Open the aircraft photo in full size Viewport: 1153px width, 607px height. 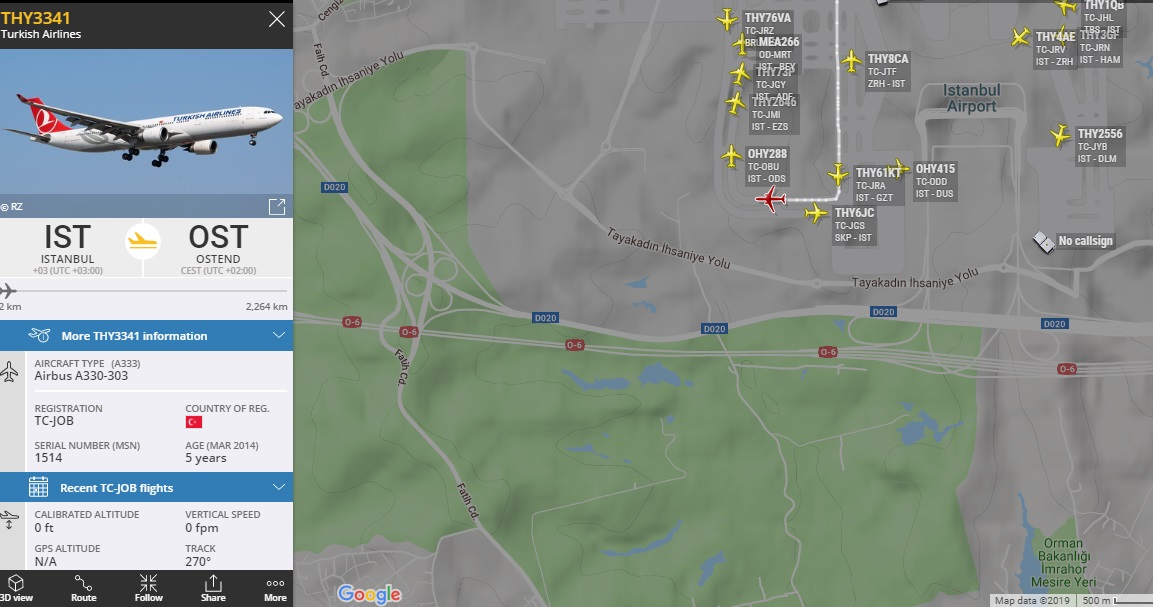coord(277,207)
